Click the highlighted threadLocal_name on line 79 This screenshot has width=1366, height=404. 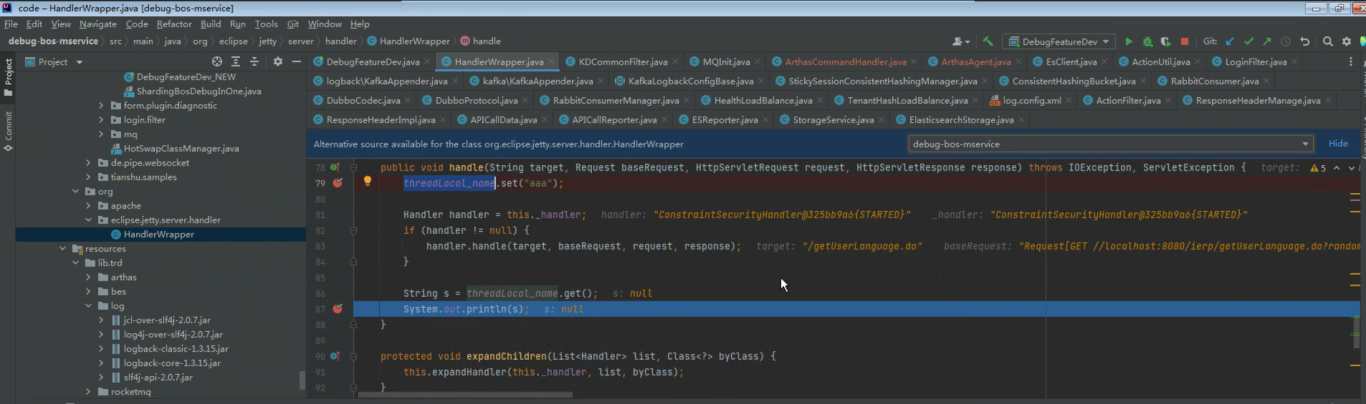(x=450, y=183)
